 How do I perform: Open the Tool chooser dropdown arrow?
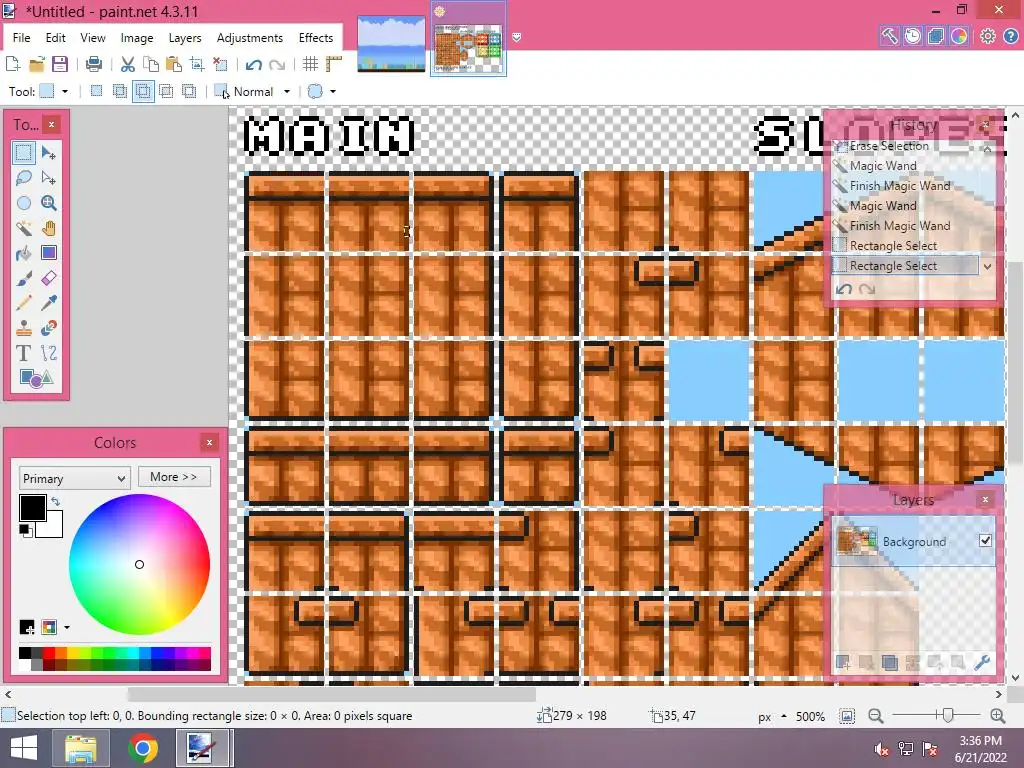65,91
